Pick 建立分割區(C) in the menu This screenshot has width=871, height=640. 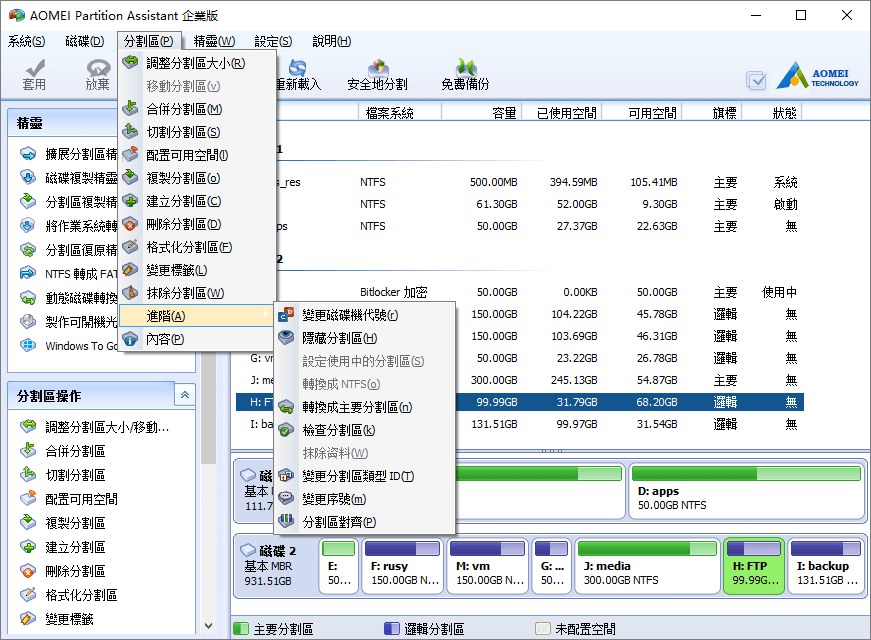pos(197,201)
